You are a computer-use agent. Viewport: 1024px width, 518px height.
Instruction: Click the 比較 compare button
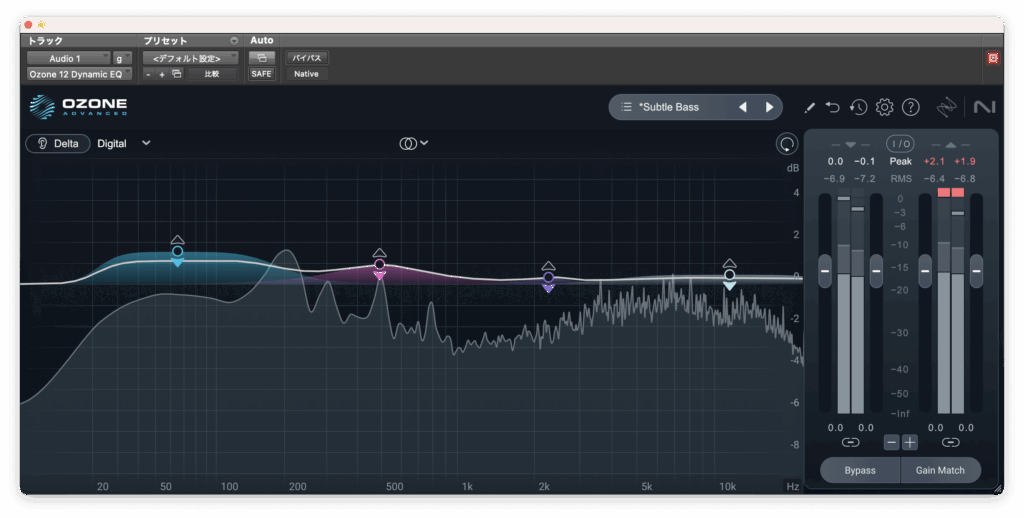point(212,74)
